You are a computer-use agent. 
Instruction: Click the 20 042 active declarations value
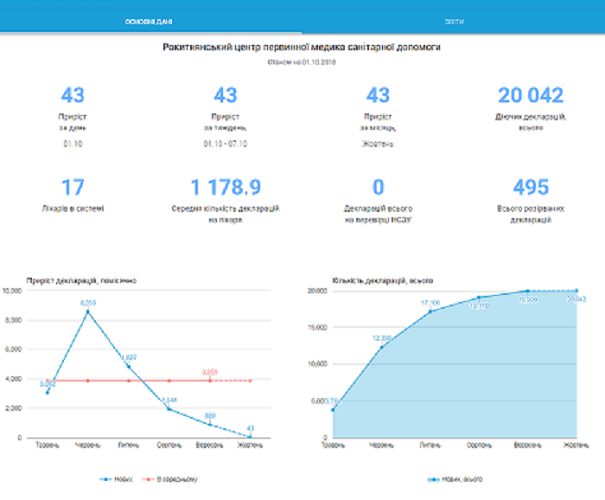pos(531,95)
